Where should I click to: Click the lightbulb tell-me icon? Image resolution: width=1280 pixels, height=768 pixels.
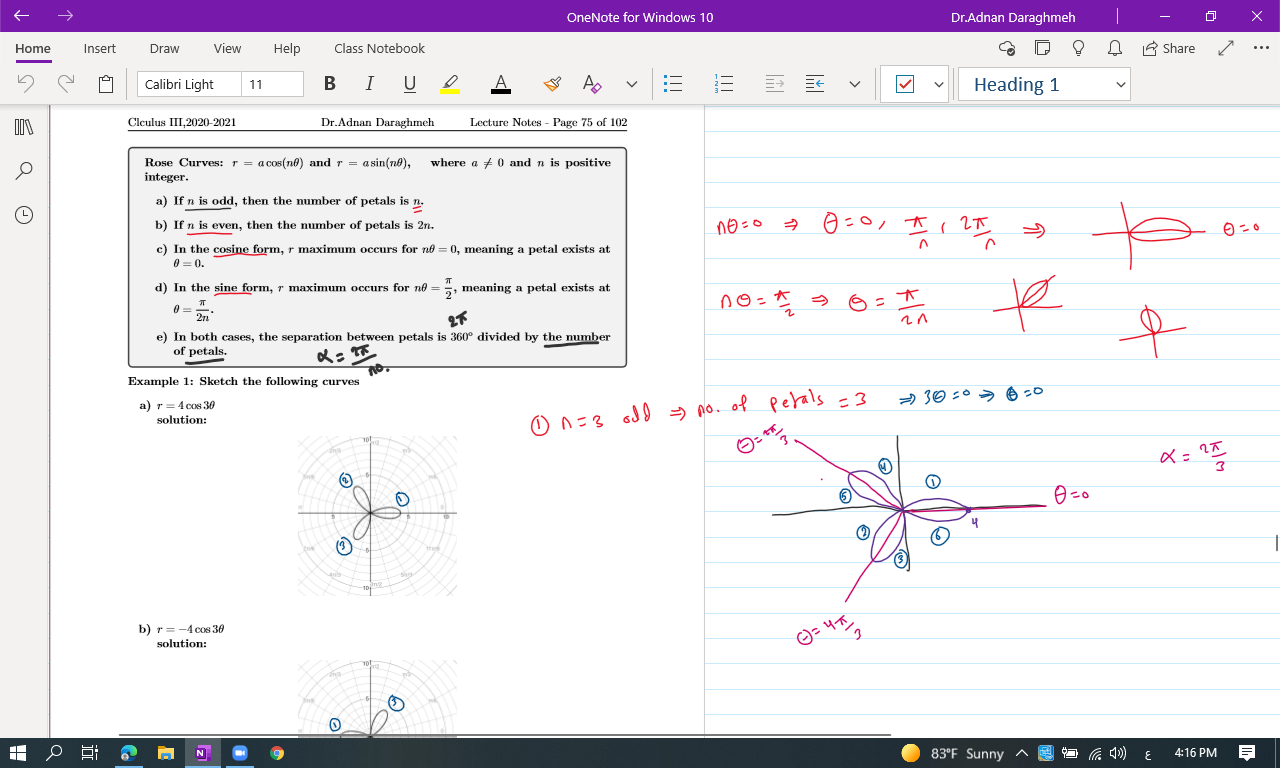point(1078,48)
